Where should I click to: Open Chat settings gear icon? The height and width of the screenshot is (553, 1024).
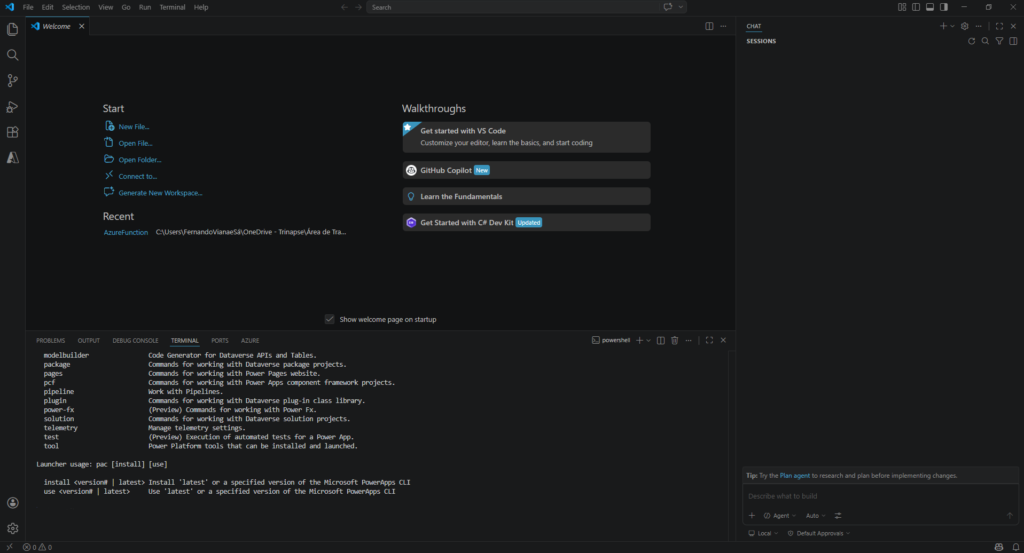click(965, 26)
